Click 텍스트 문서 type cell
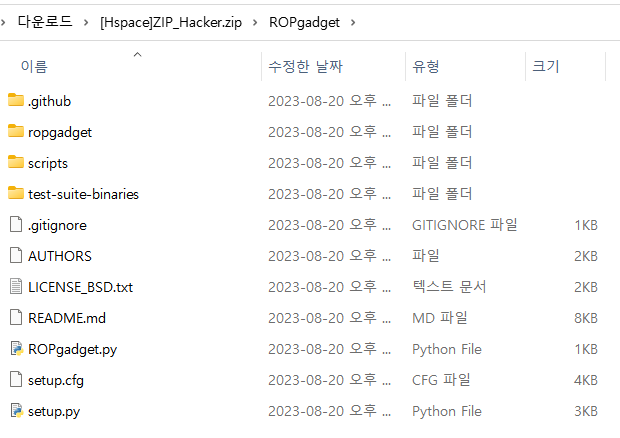This screenshot has height=438, width=620. click(x=449, y=287)
